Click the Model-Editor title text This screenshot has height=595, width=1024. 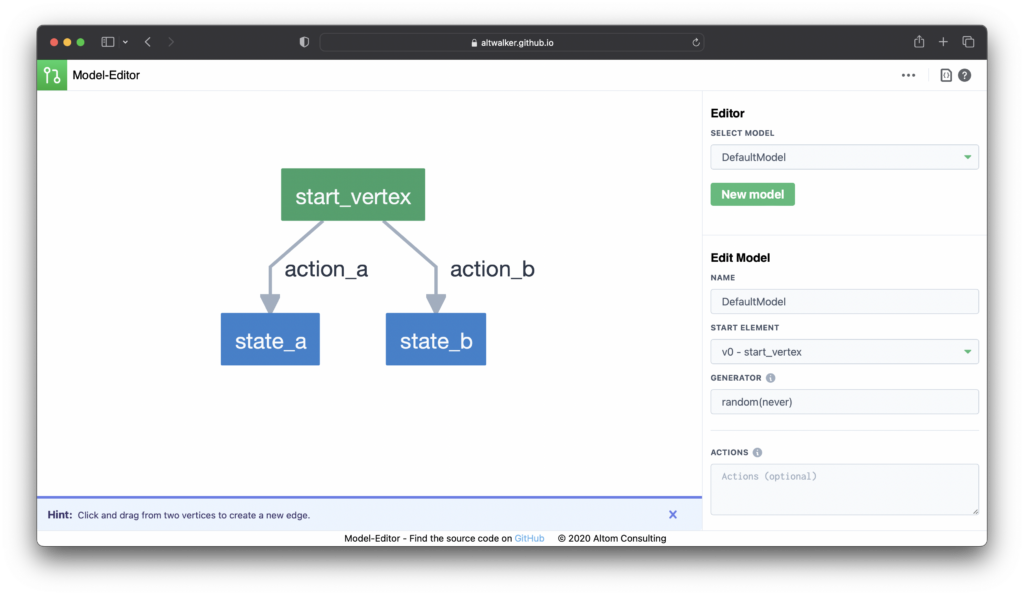[x=106, y=75]
